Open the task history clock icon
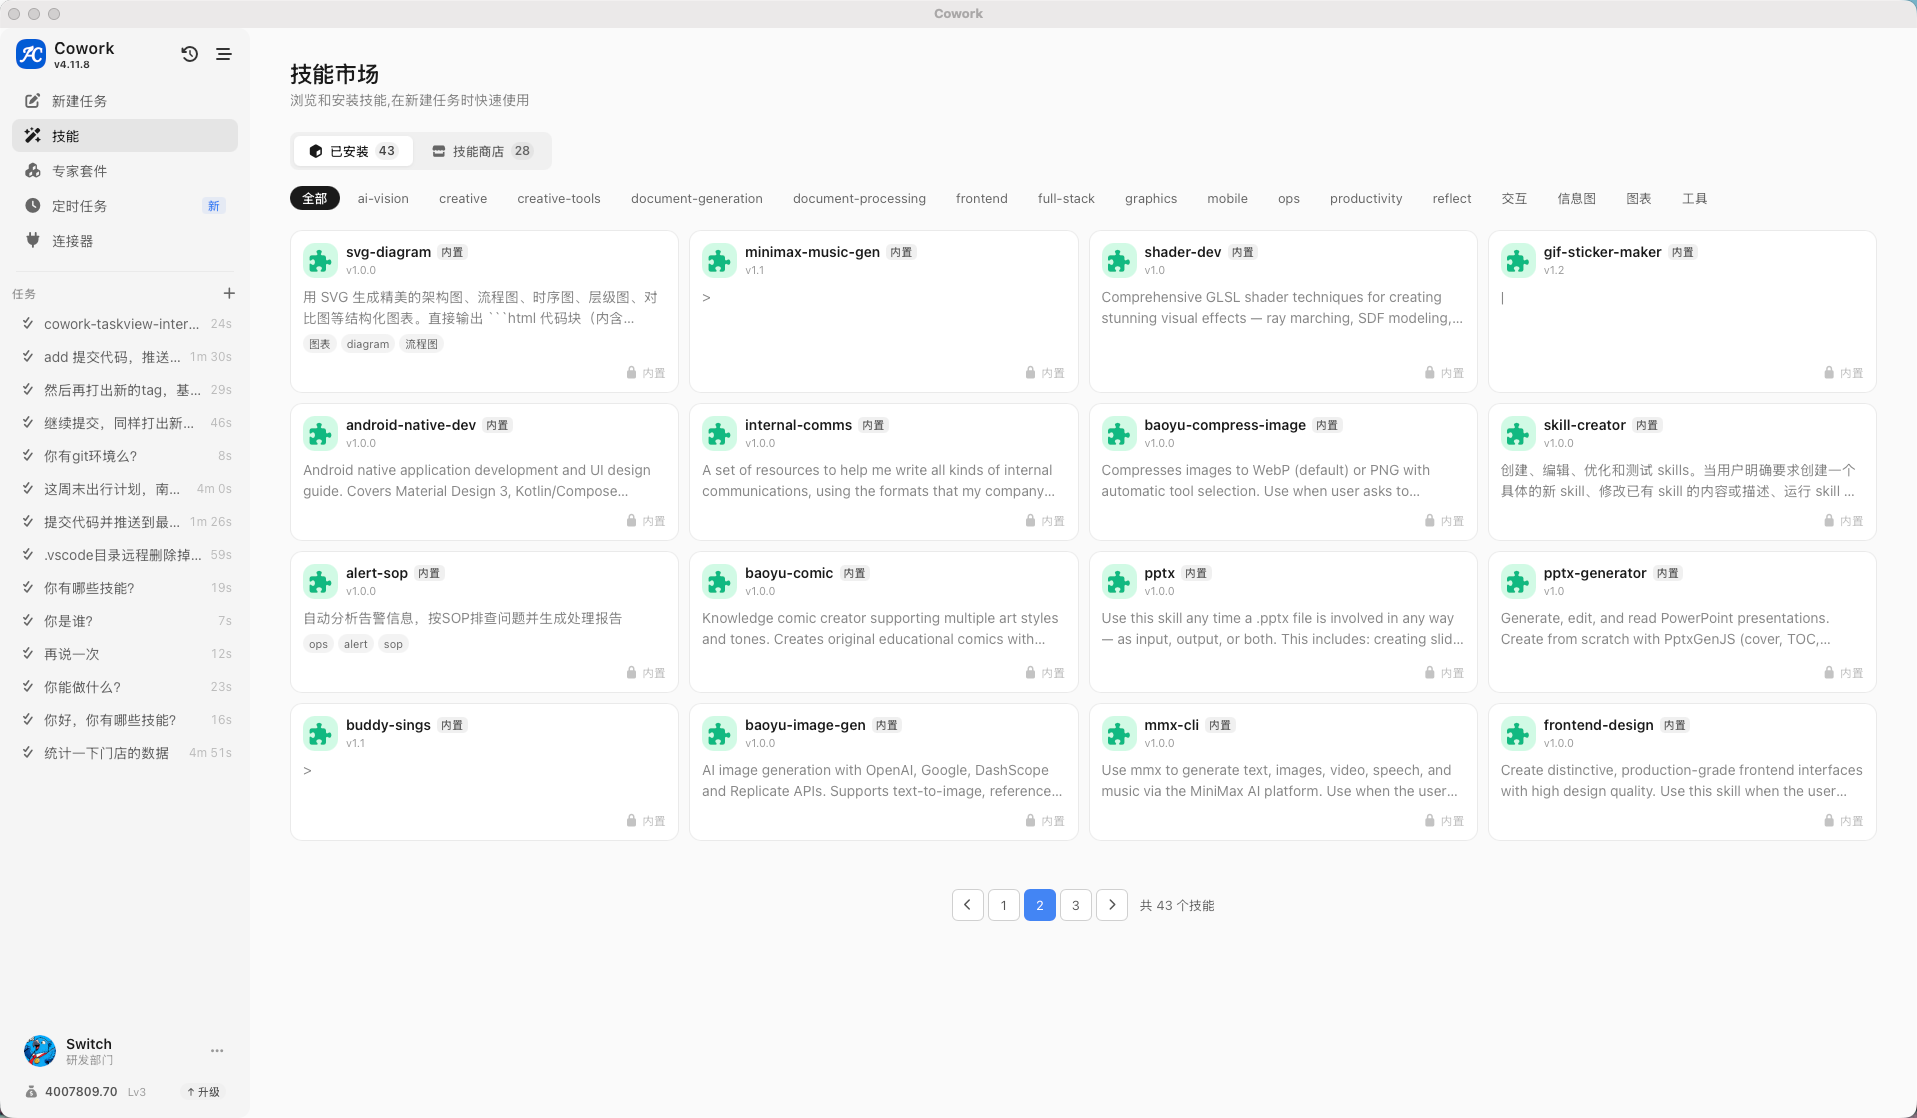1917x1118 pixels. [190, 54]
